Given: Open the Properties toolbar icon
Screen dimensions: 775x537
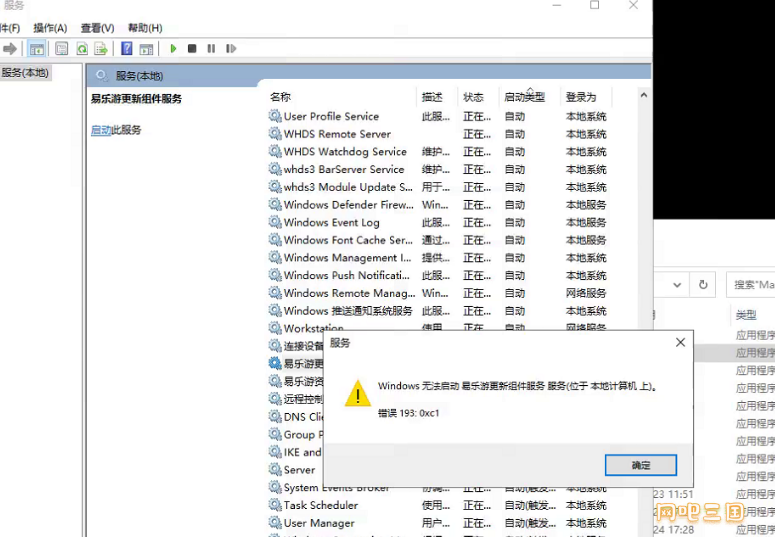Looking at the screenshot, I should (62, 48).
